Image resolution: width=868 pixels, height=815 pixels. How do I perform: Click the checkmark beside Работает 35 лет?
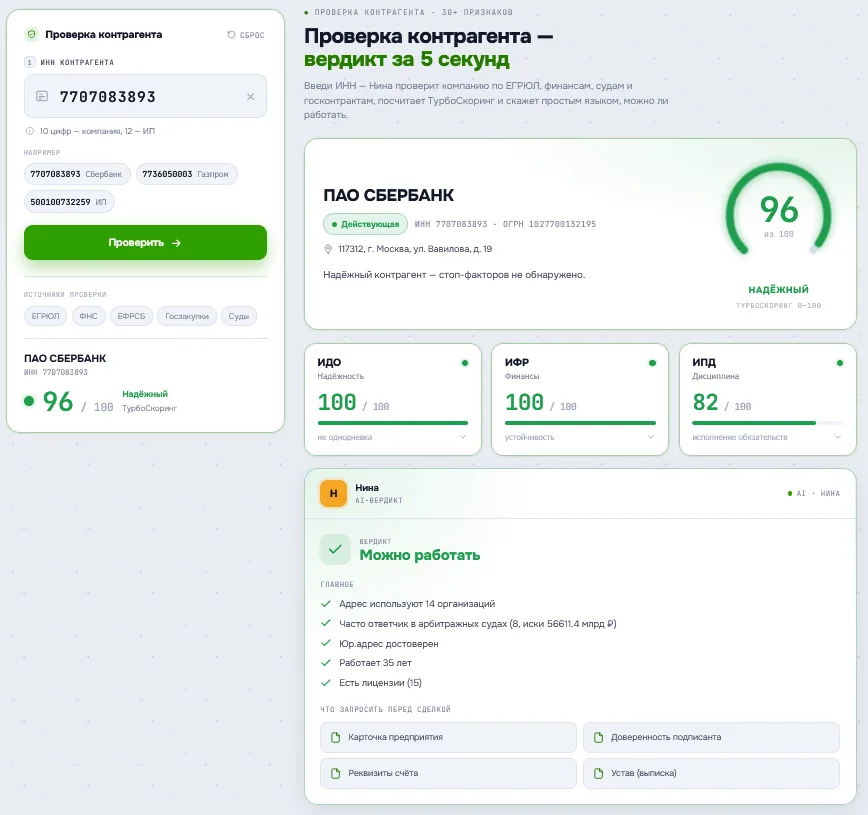coord(326,663)
